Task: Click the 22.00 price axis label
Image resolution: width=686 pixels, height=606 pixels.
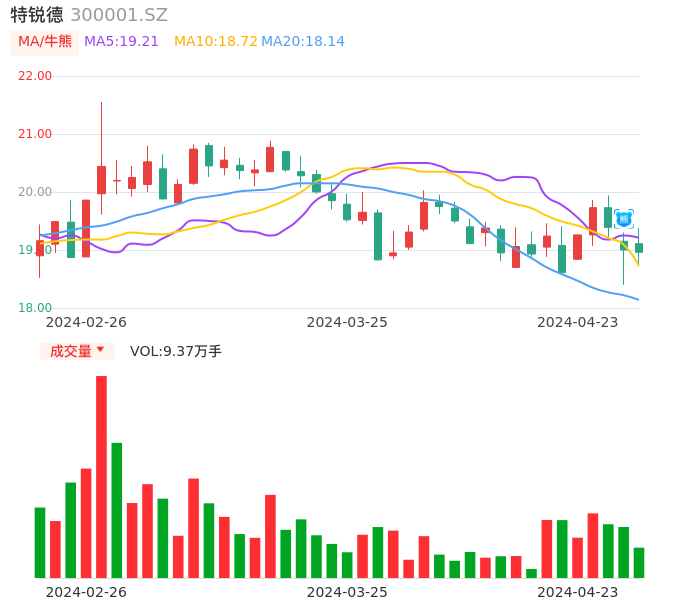Action: tap(35, 76)
